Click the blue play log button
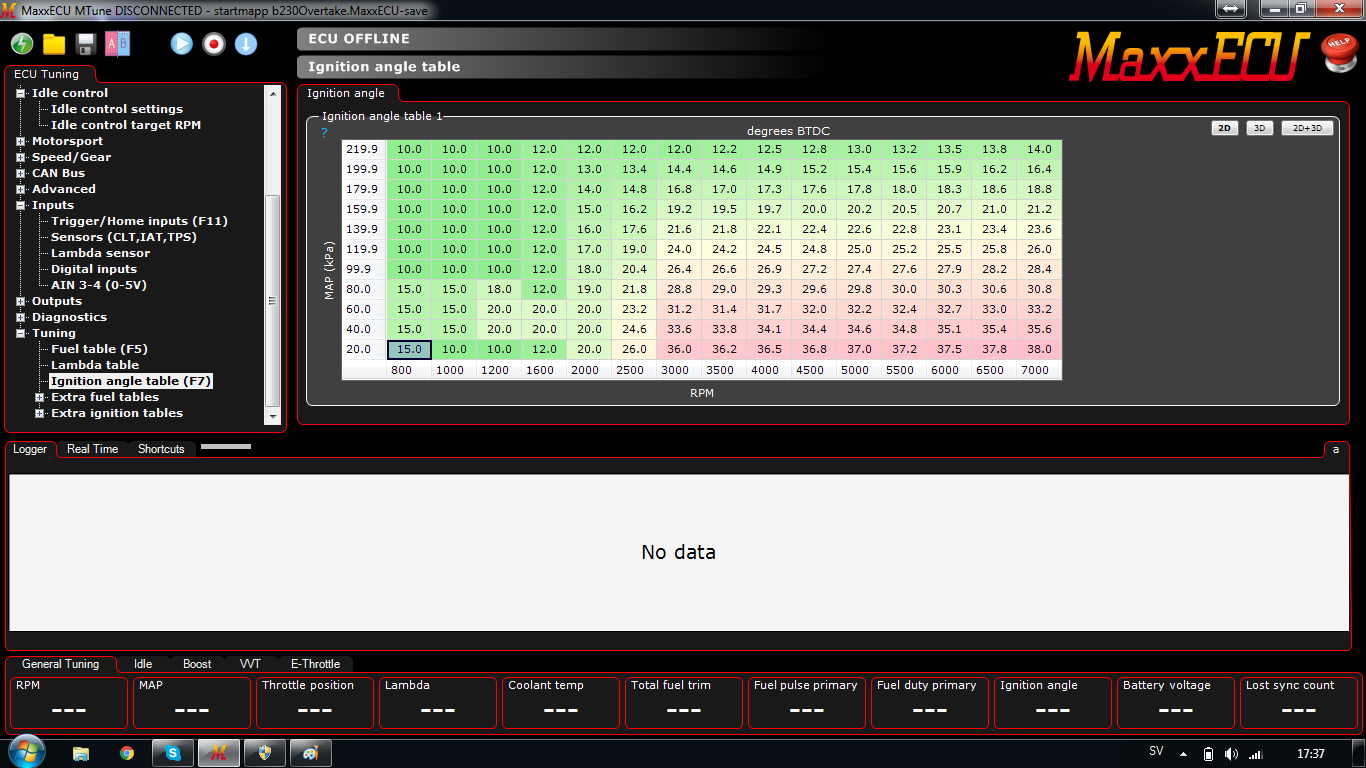This screenshot has height=768, width=1366. click(x=182, y=44)
